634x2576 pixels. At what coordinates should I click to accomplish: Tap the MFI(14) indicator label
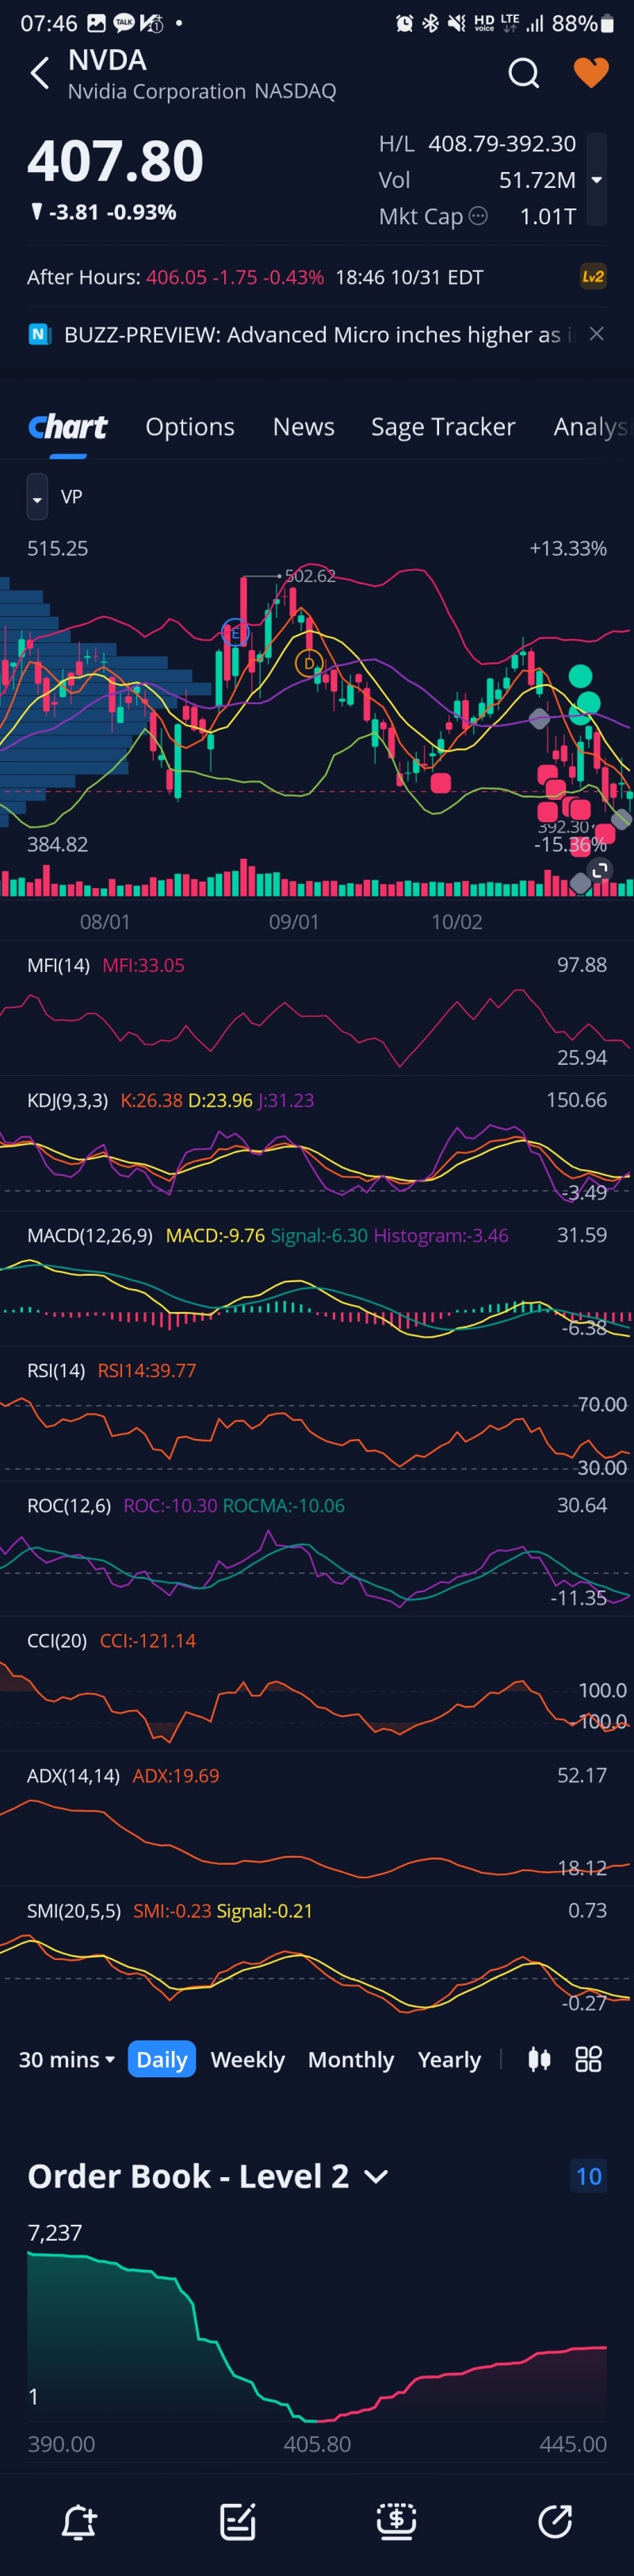58,966
